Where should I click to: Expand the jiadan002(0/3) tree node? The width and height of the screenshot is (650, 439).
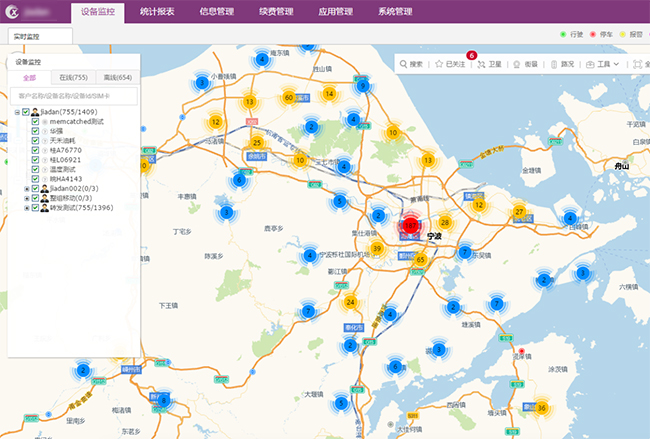pyautogui.click(x=27, y=188)
